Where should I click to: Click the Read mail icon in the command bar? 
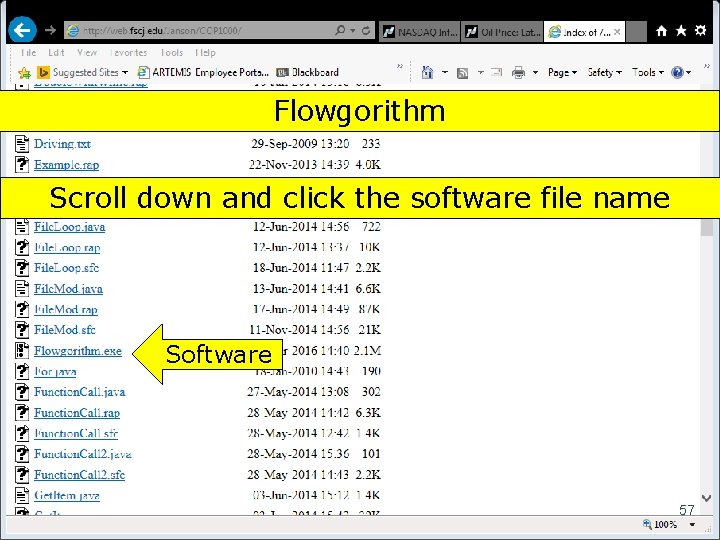tap(496, 72)
